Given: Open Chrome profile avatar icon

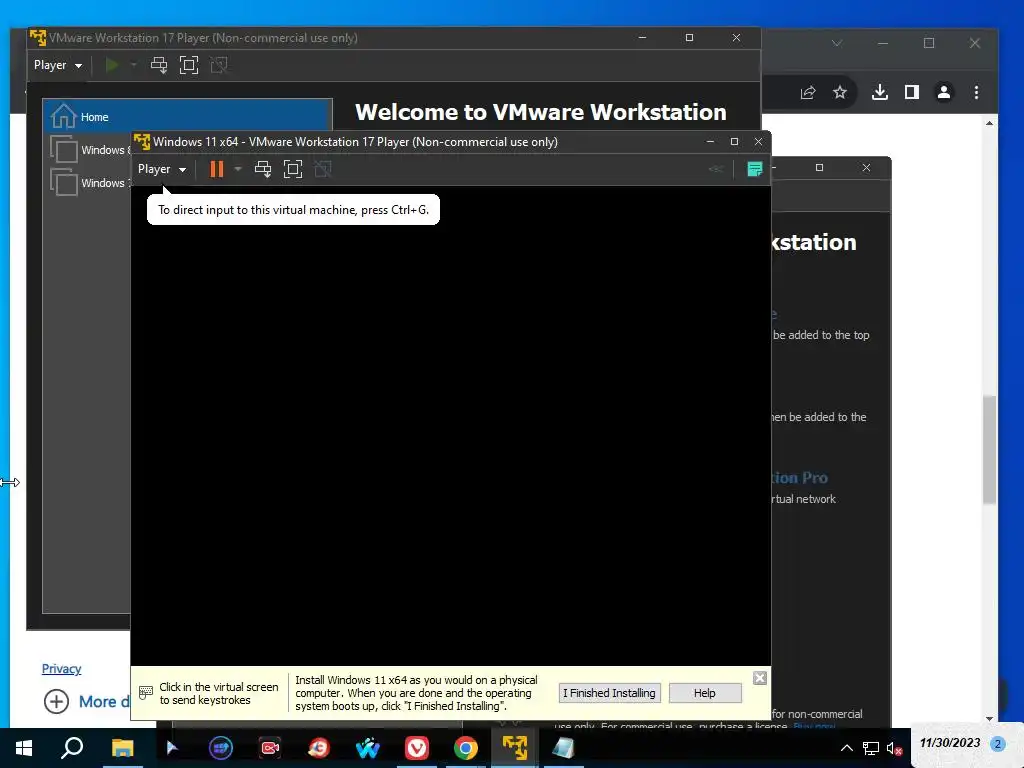Looking at the screenshot, I should coord(944,92).
